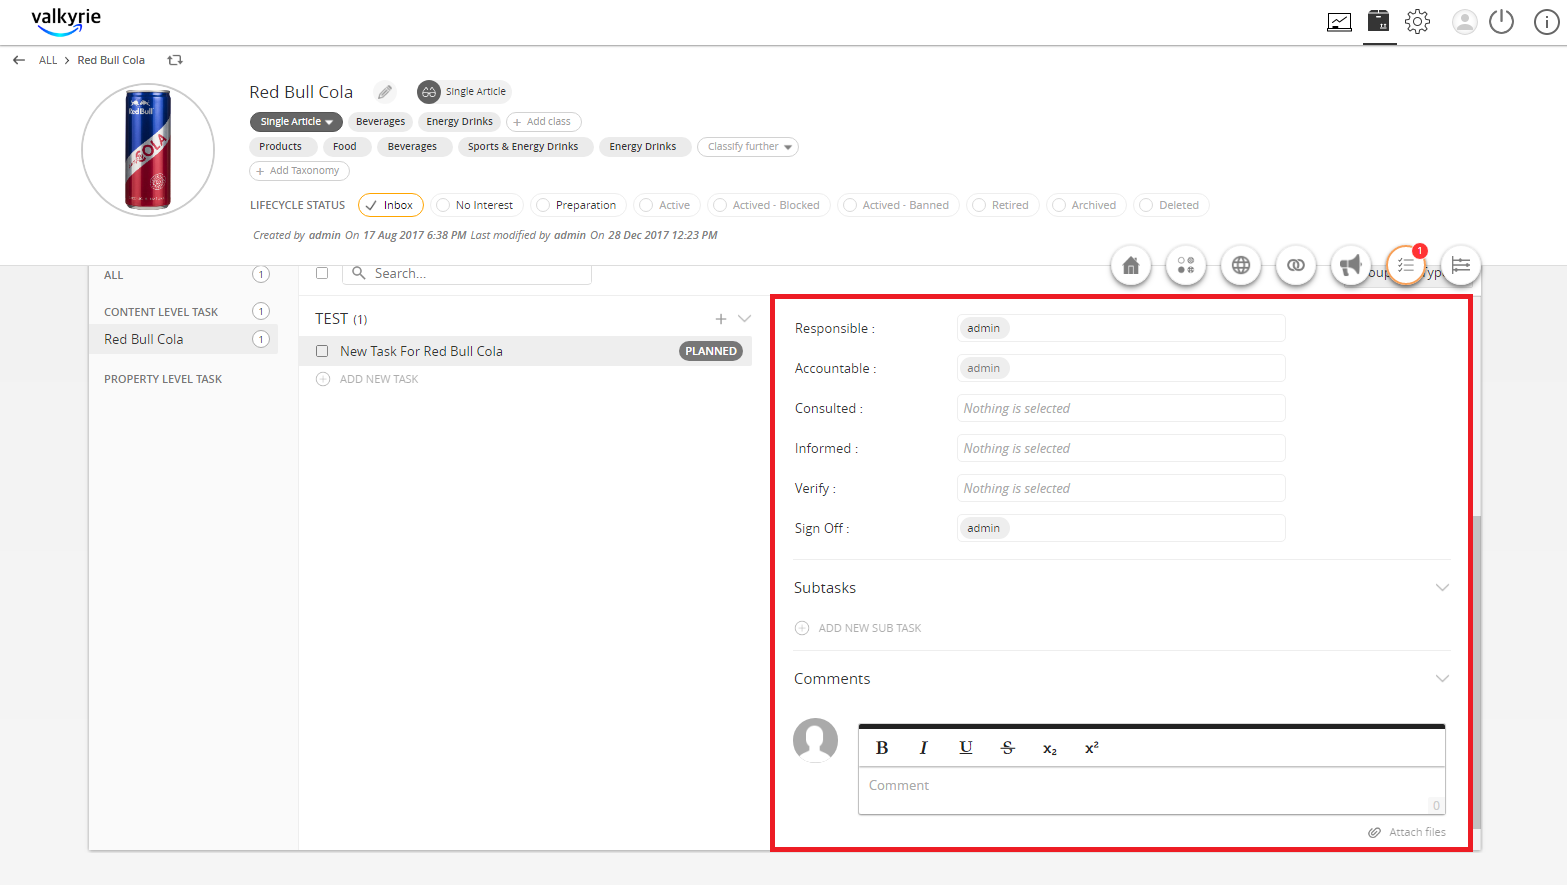Image resolution: width=1567 pixels, height=885 pixels.
Task: Select Red Bull Cola in task sidebar
Action: [x=183, y=339]
